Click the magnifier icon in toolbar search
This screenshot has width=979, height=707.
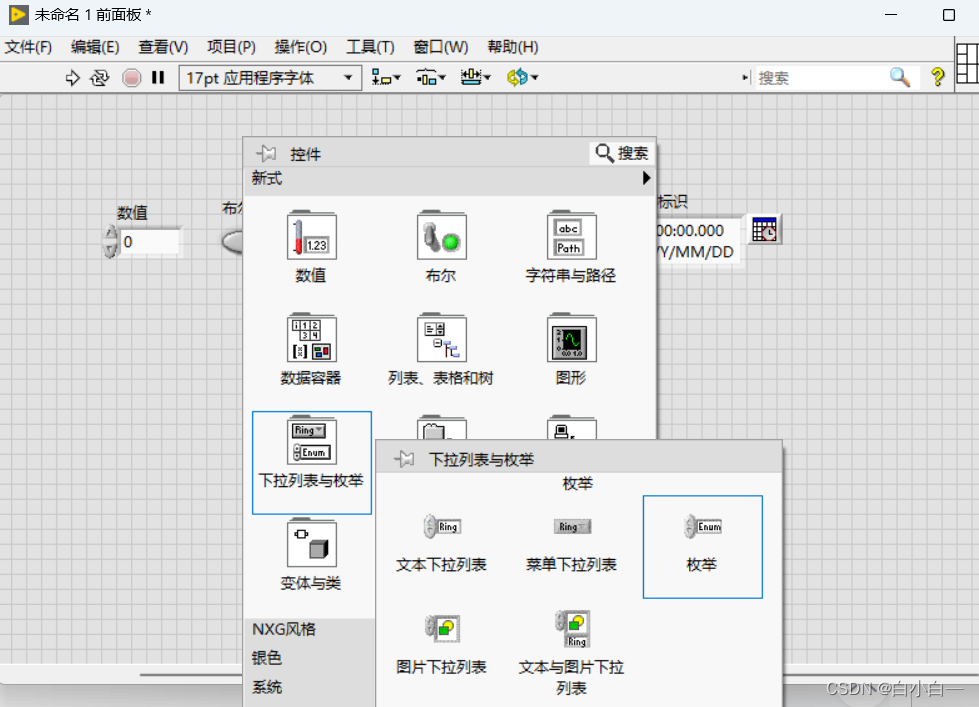coord(900,77)
